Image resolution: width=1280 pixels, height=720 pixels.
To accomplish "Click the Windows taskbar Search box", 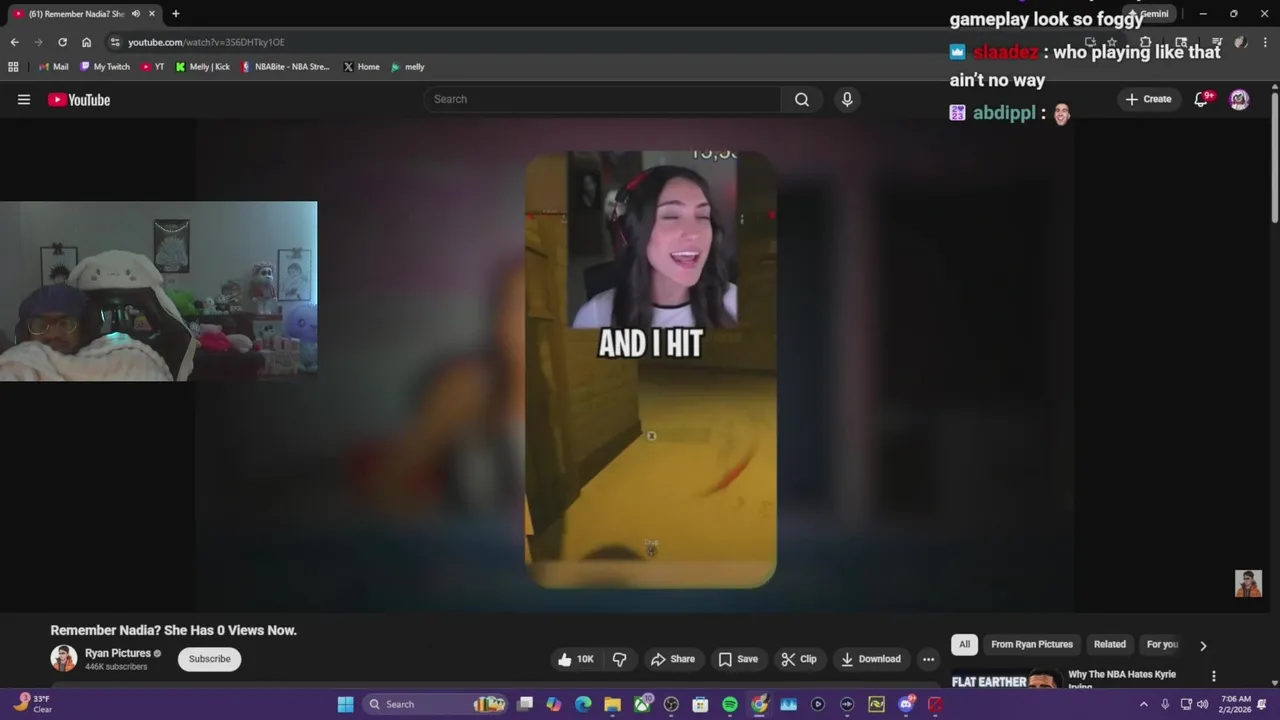I will 434,704.
